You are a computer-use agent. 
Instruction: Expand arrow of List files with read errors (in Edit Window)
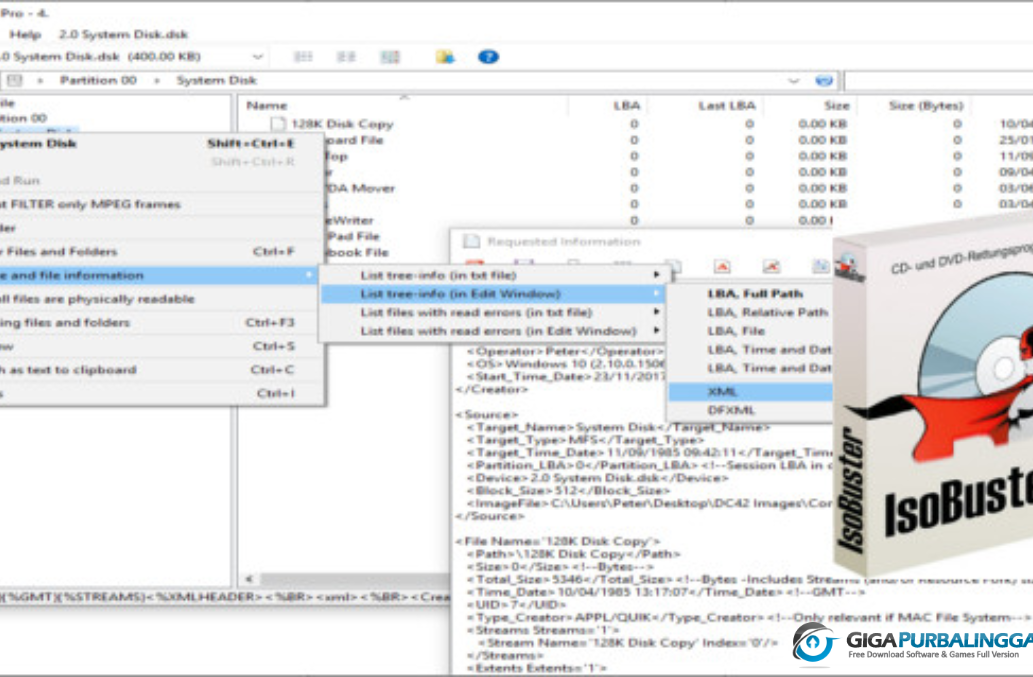click(x=656, y=331)
